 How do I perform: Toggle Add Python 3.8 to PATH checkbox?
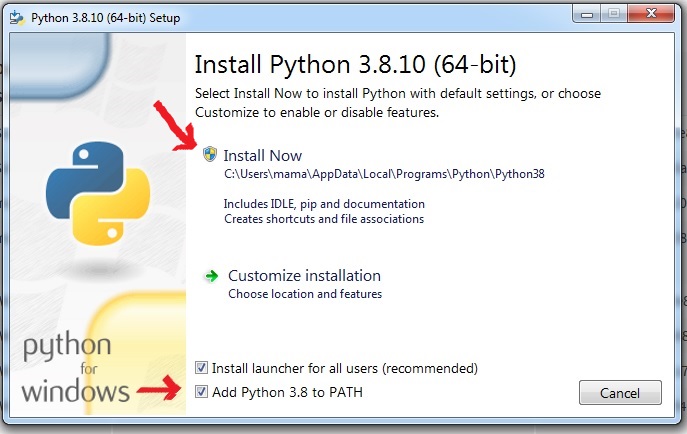[202, 392]
